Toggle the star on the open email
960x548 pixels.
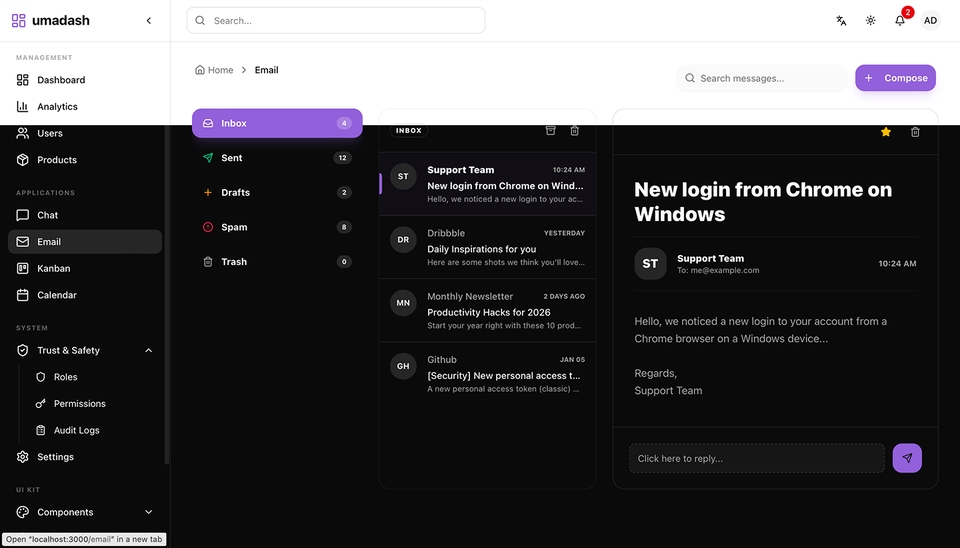click(886, 132)
